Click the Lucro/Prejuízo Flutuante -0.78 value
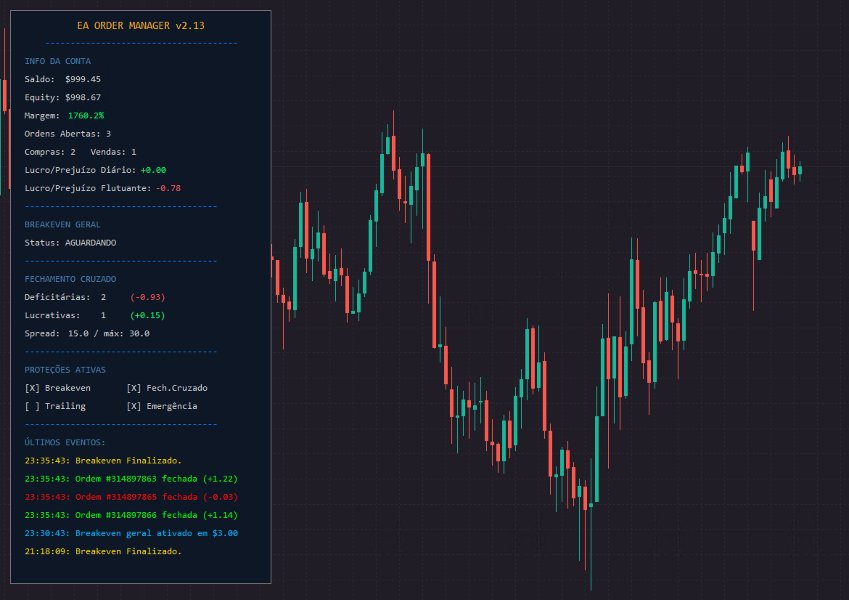 (168, 188)
